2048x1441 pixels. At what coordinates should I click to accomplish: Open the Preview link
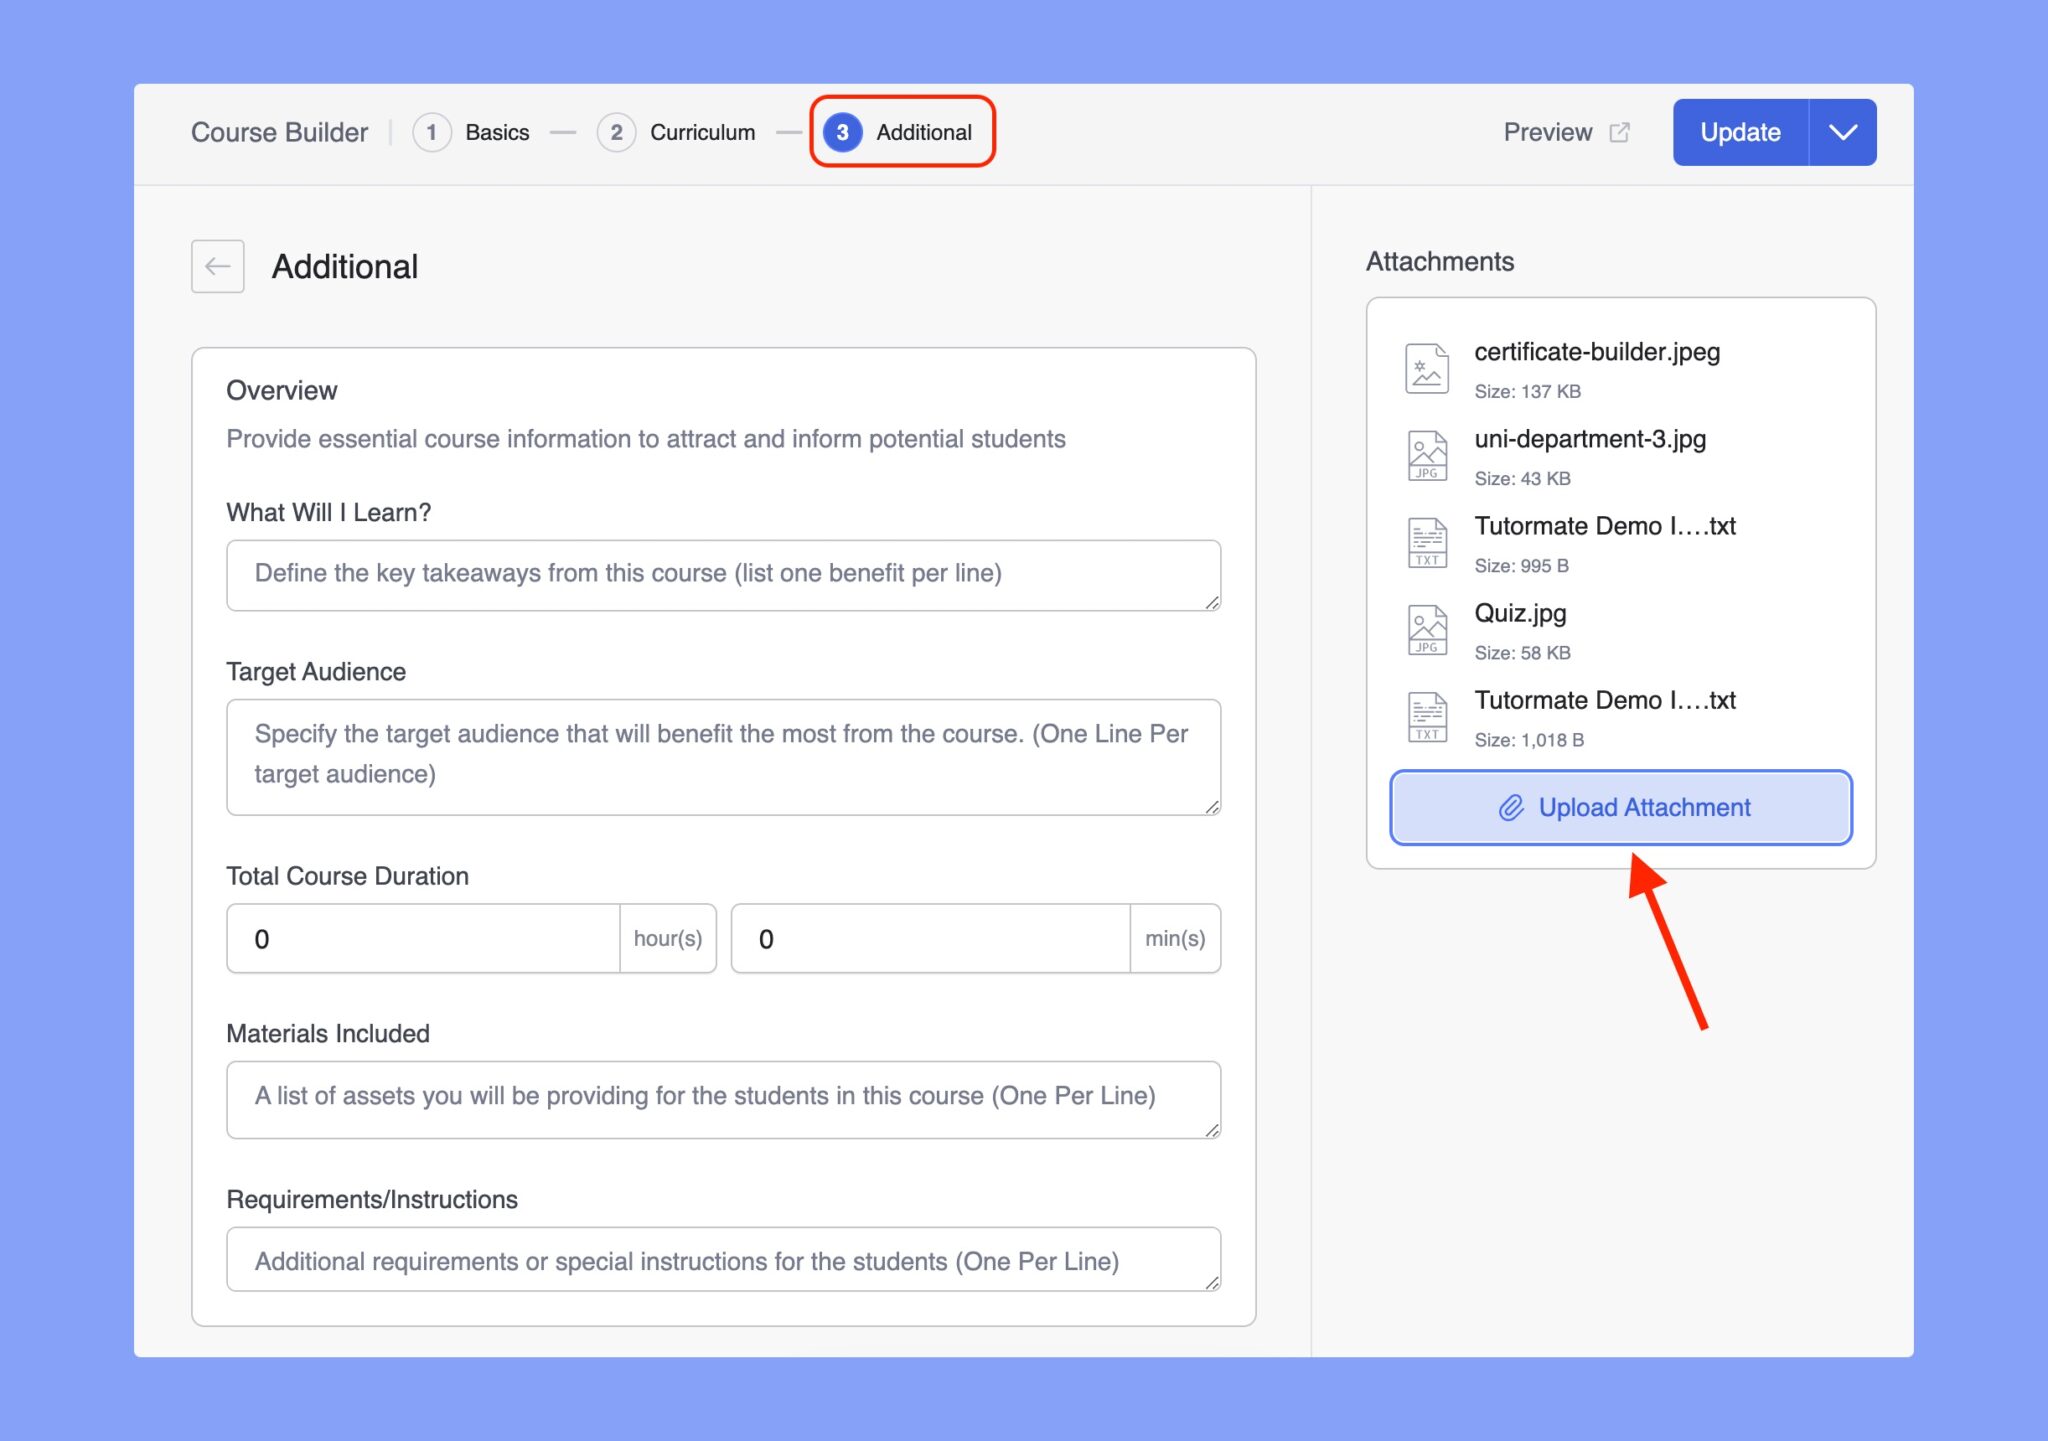(x=1547, y=132)
